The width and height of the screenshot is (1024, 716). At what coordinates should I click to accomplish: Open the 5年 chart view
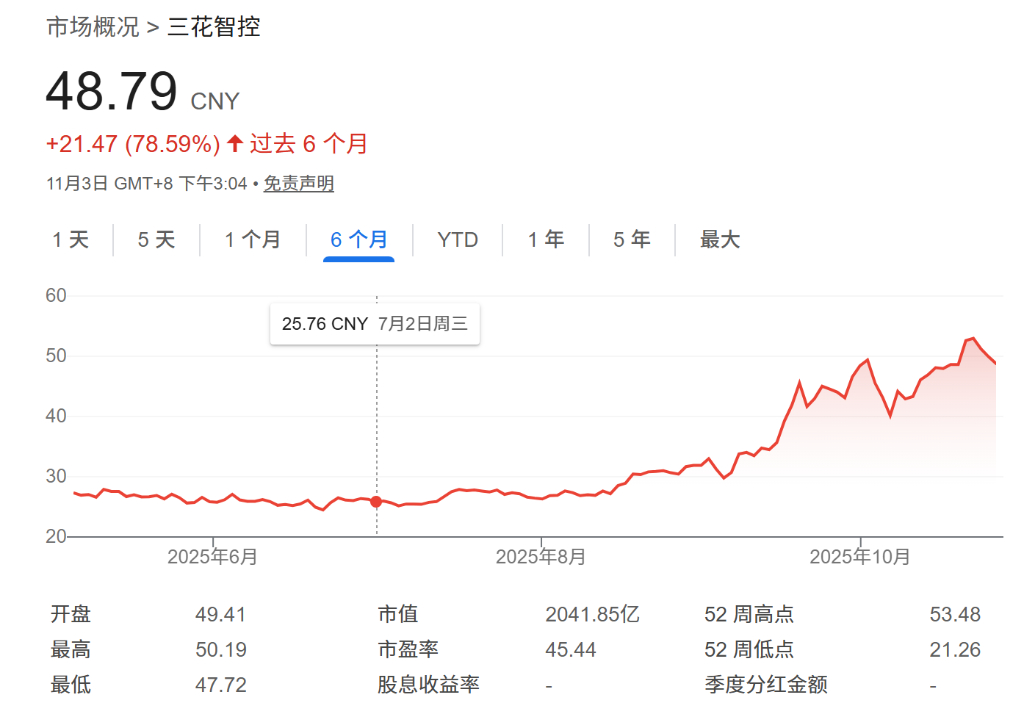(631, 239)
